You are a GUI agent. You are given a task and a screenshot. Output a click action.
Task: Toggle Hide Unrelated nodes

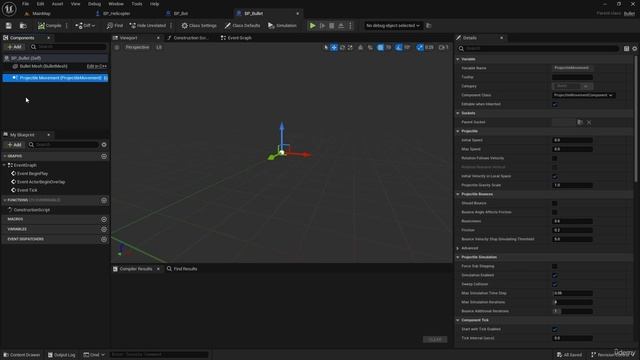coord(148,26)
